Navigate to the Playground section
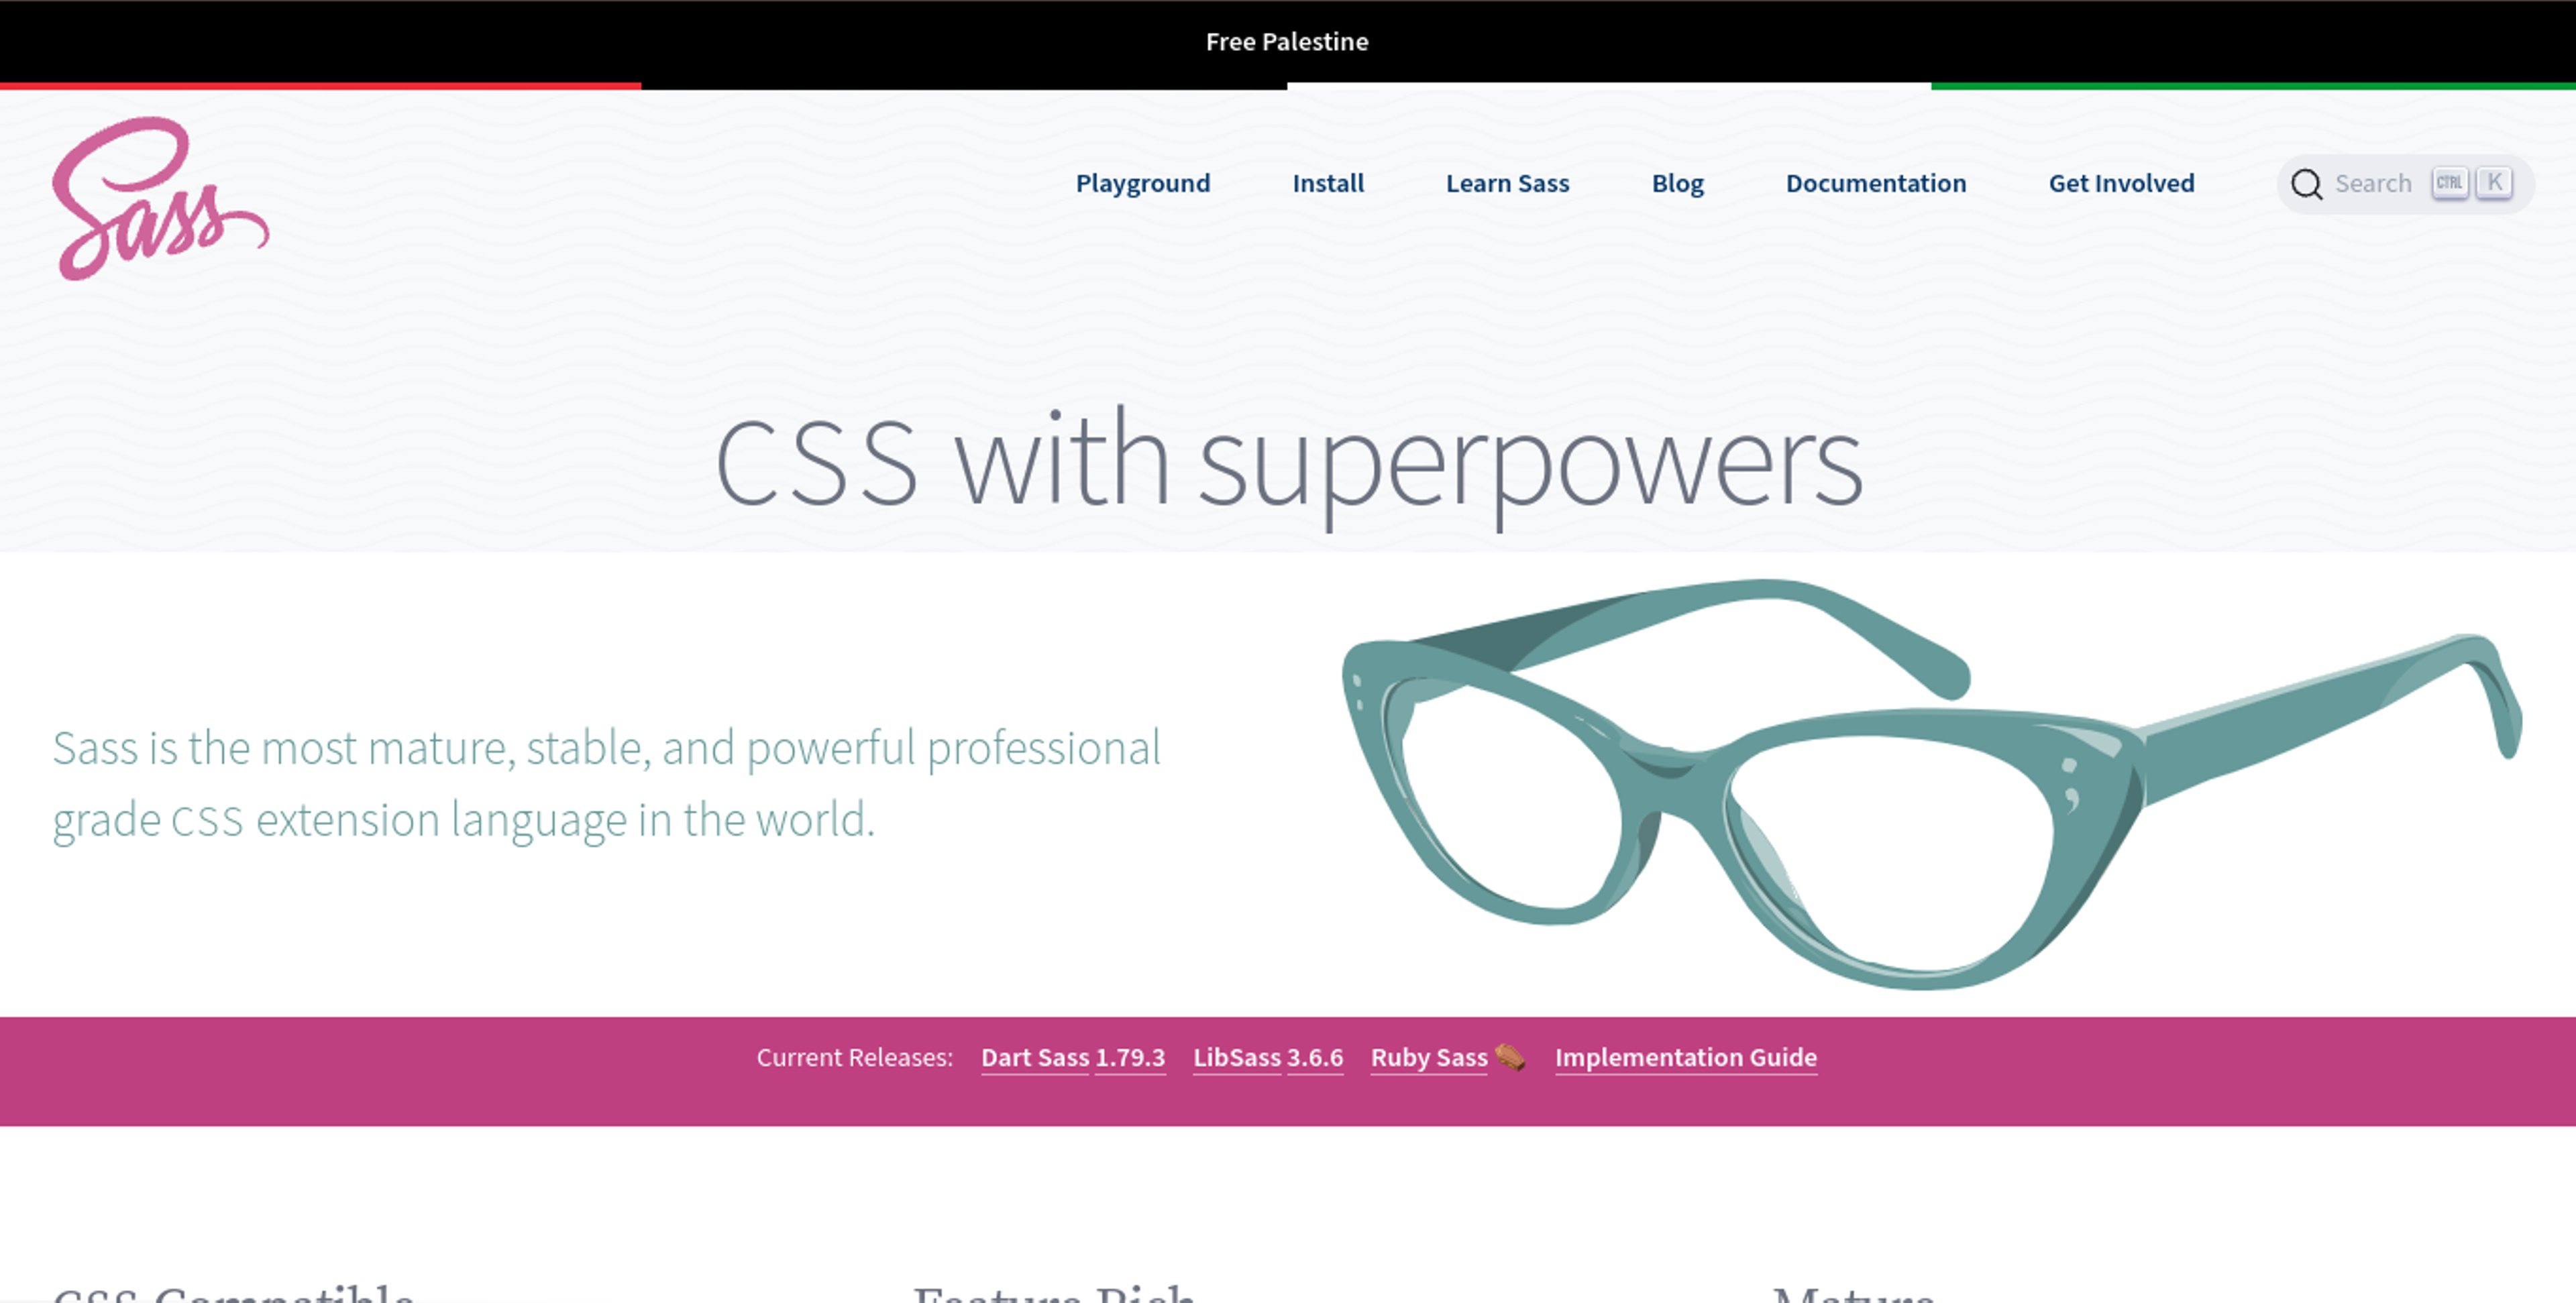The height and width of the screenshot is (1303, 2576). click(1143, 183)
